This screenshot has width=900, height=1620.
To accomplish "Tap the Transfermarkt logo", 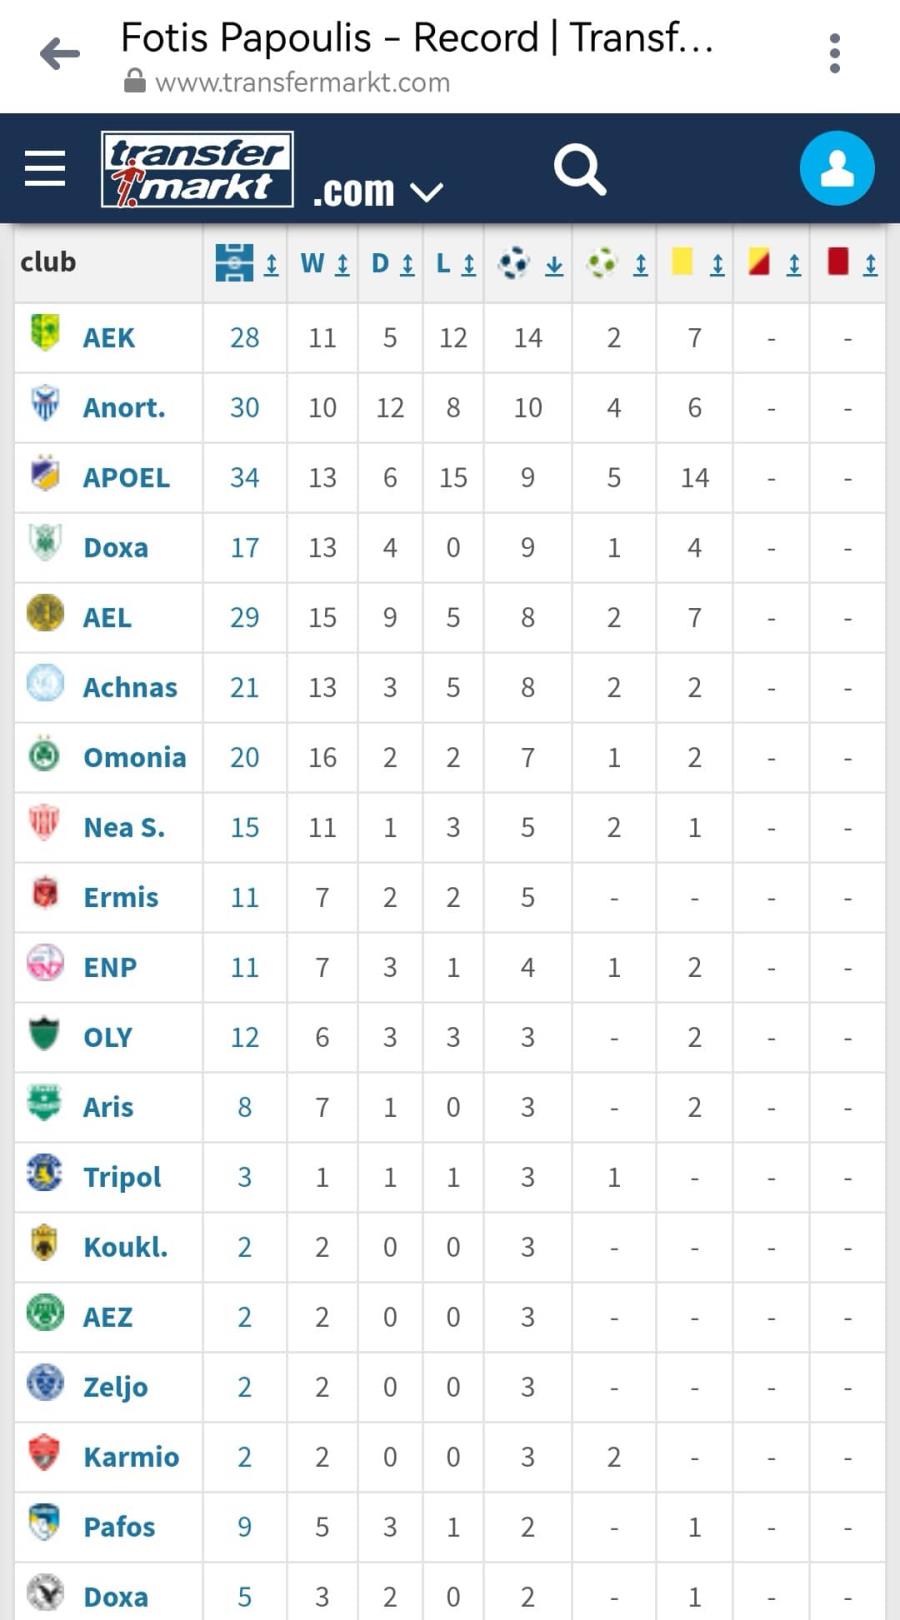I will [x=197, y=169].
